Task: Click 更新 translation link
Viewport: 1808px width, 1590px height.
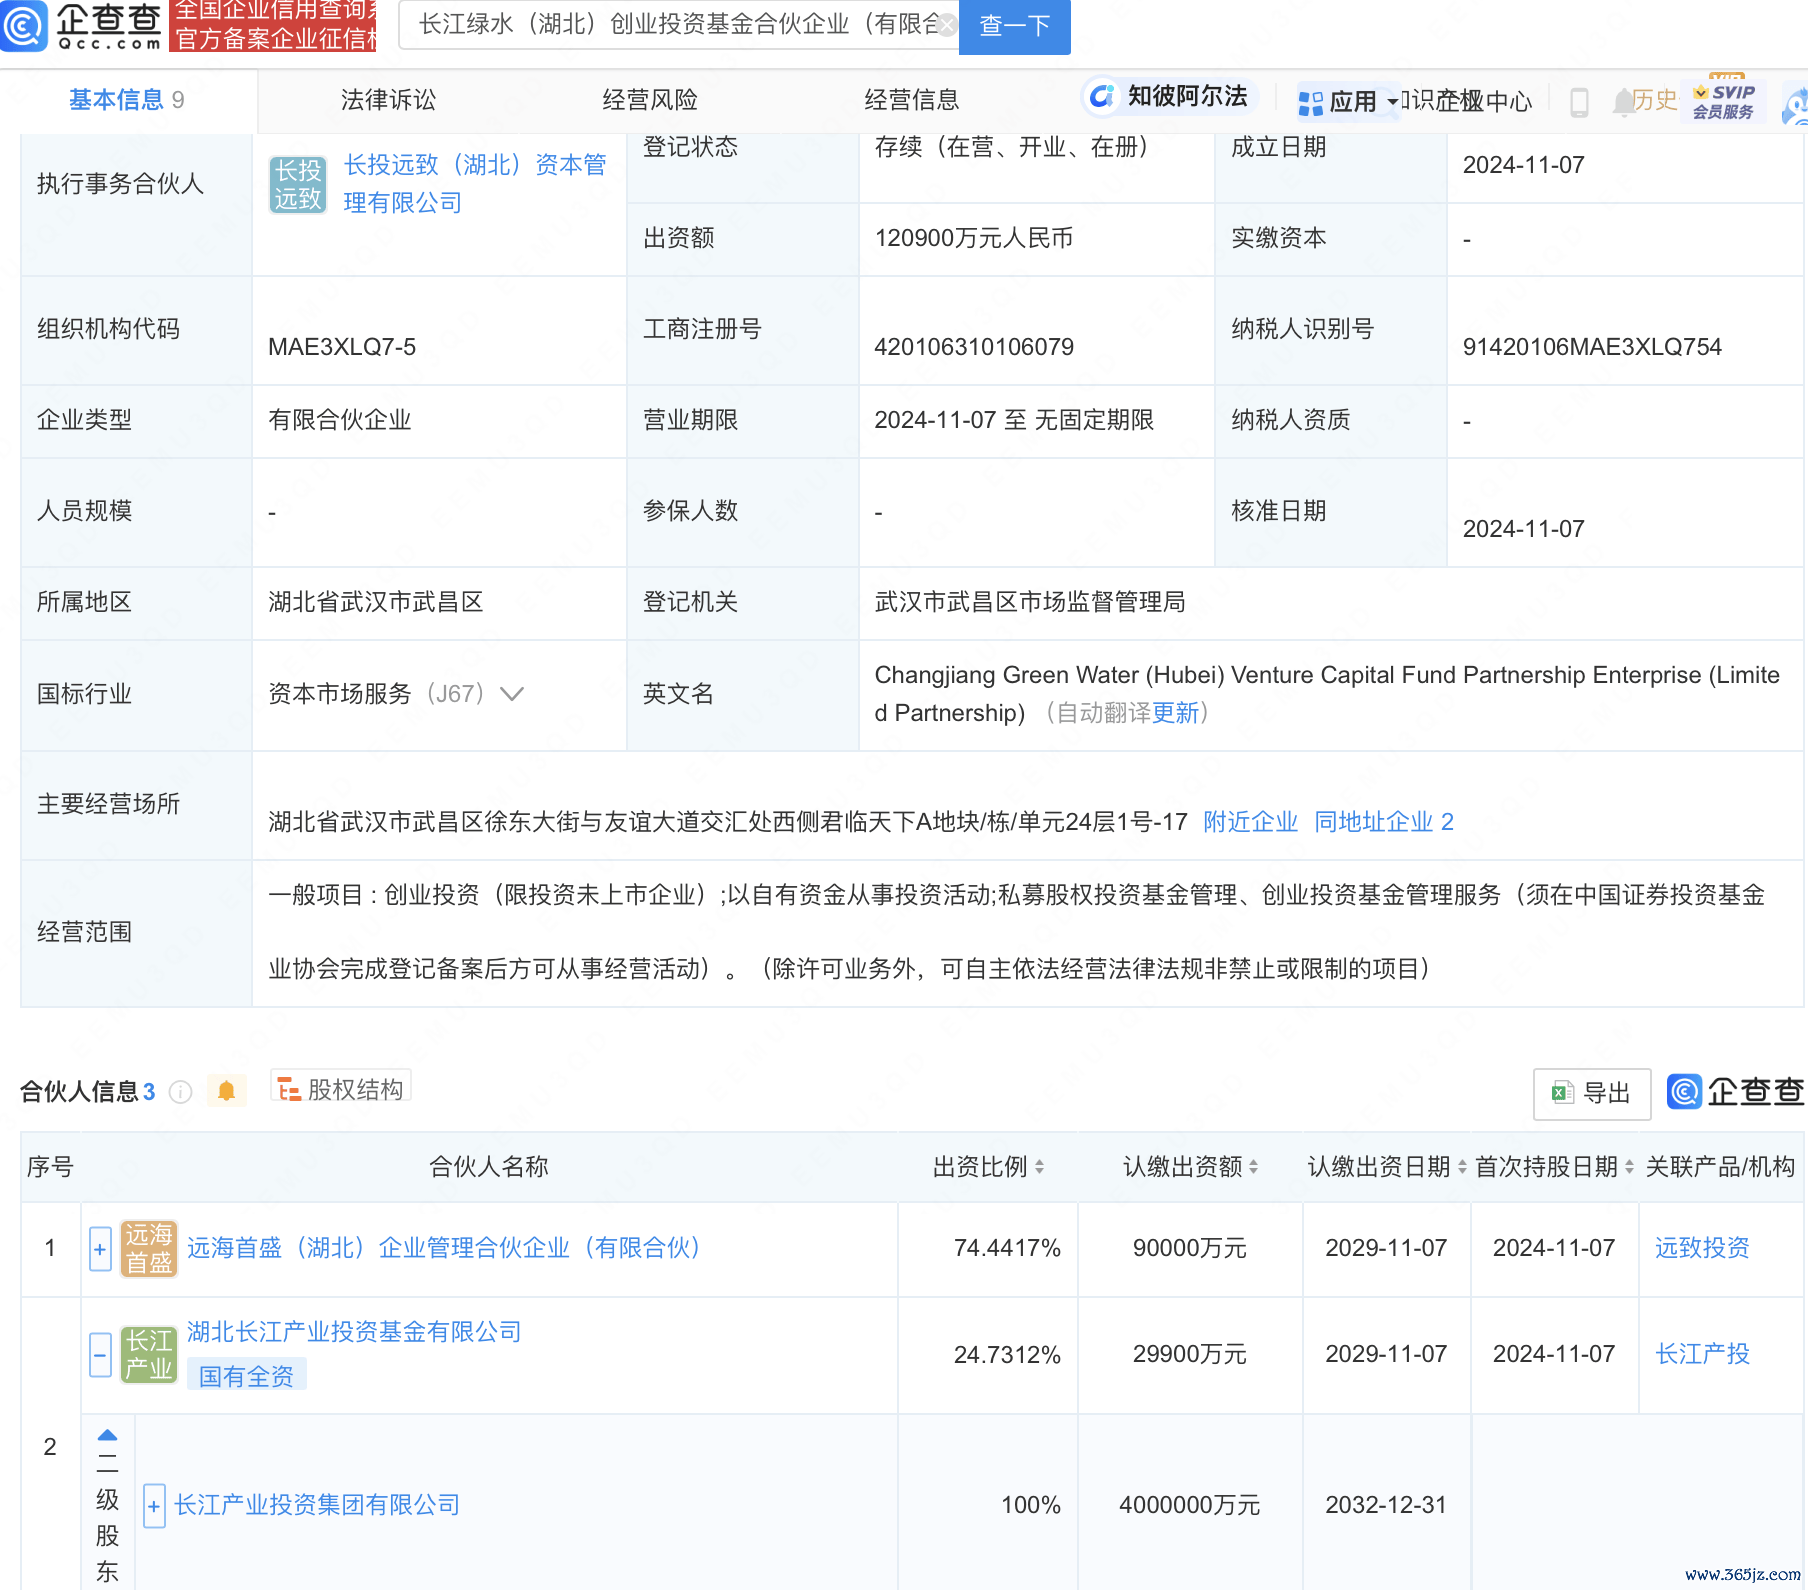Action: coord(1176,713)
